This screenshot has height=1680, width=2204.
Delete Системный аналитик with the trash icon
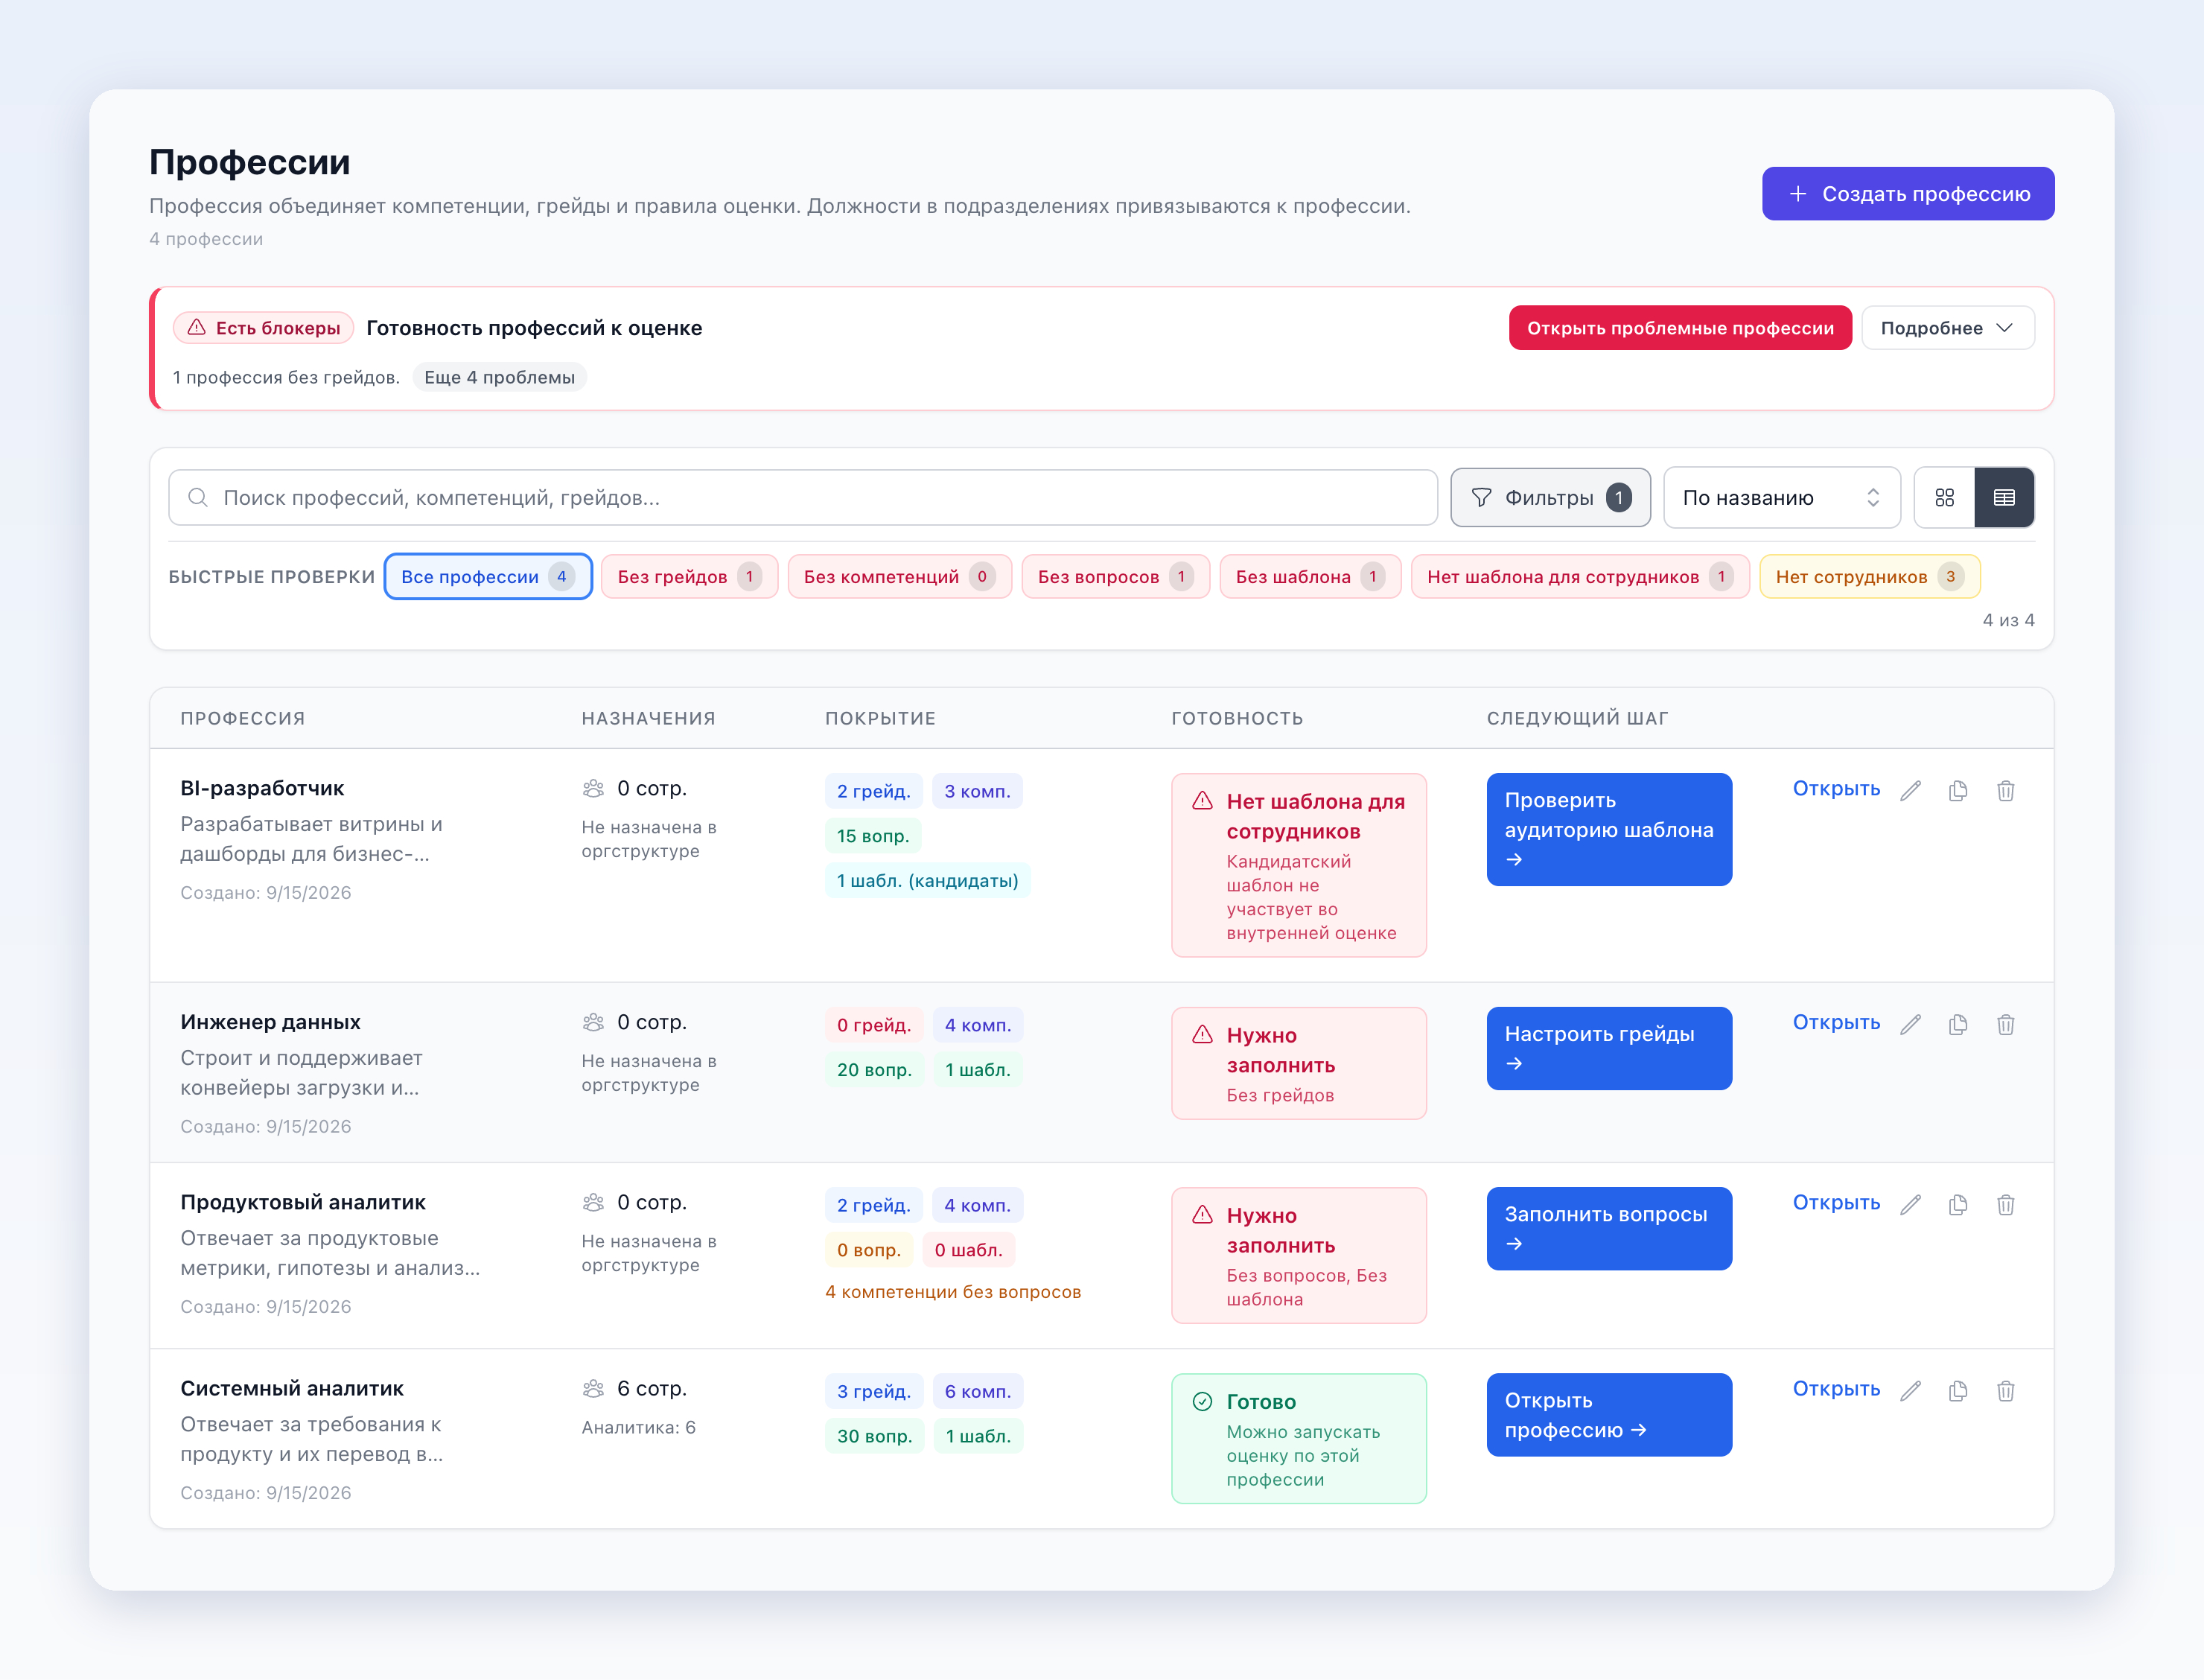(2005, 1390)
